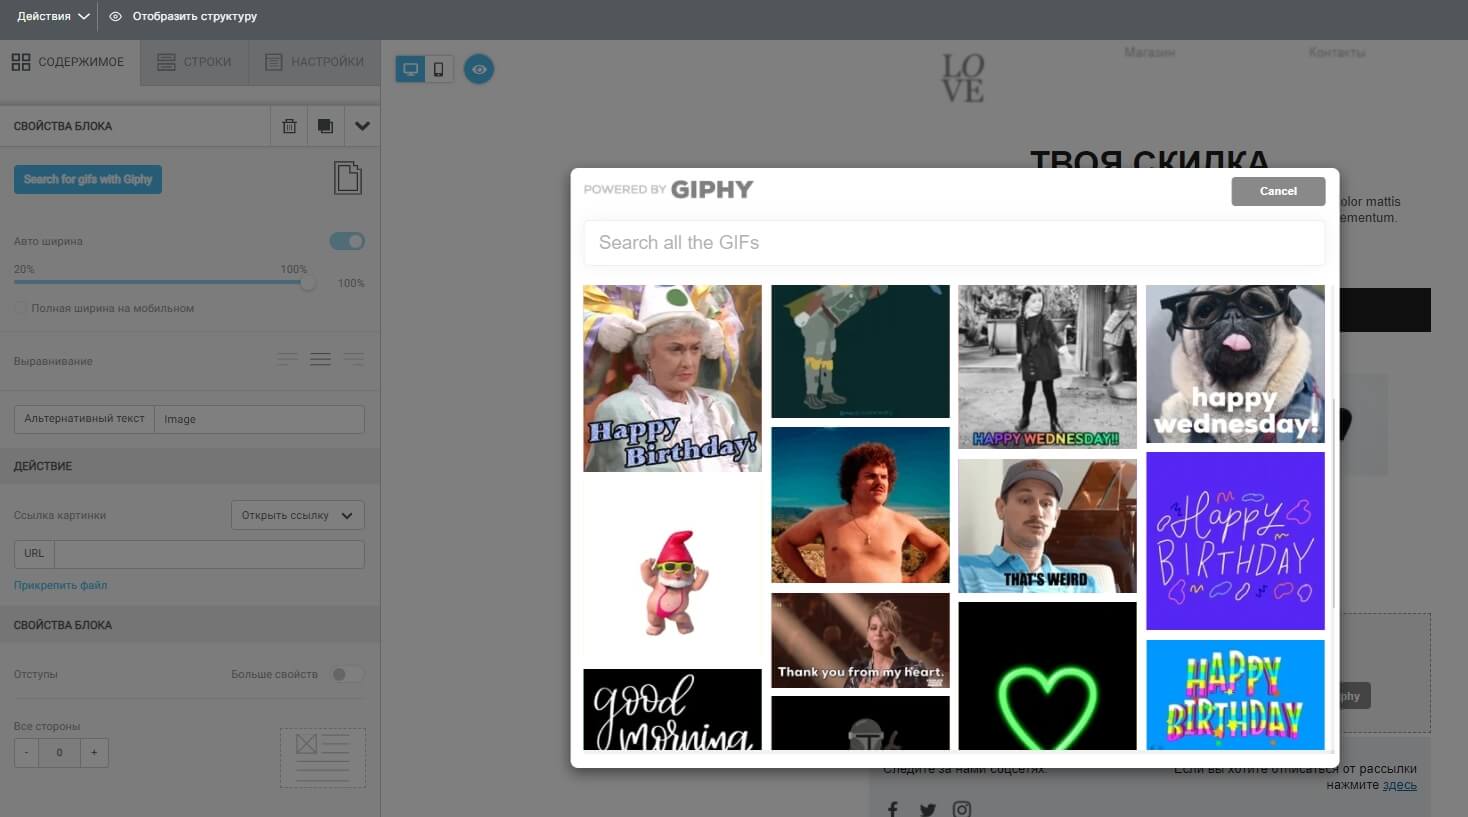
Task: Select right alignment icon
Action: click(x=353, y=359)
